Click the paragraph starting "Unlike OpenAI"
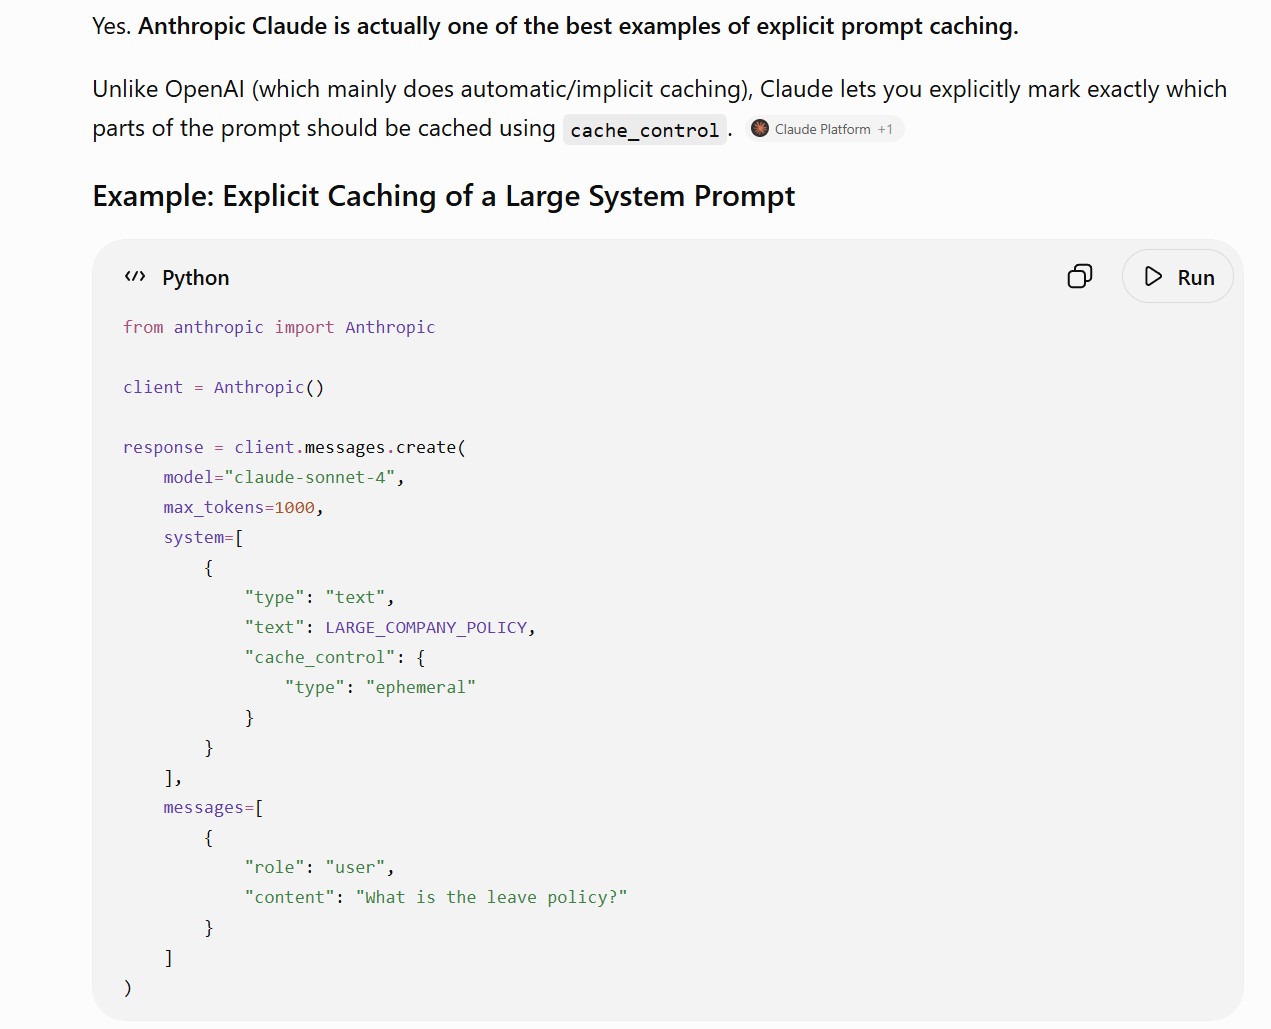This screenshot has width=1271, height=1029. pyautogui.click(x=660, y=108)
